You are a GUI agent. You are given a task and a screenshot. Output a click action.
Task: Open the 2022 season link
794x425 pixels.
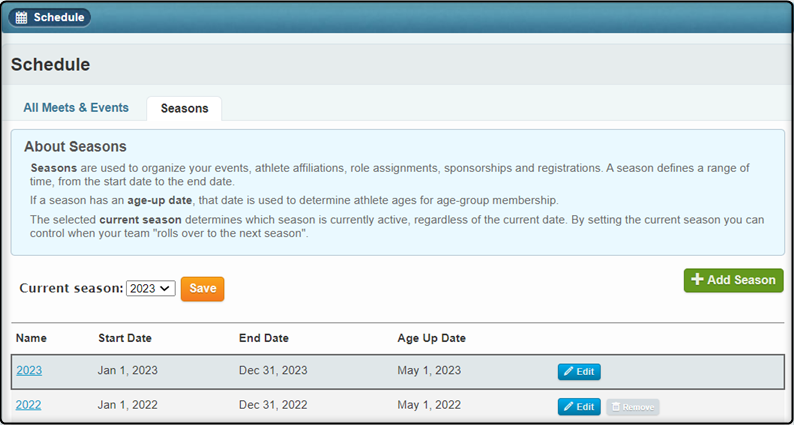tap(29, 405)
